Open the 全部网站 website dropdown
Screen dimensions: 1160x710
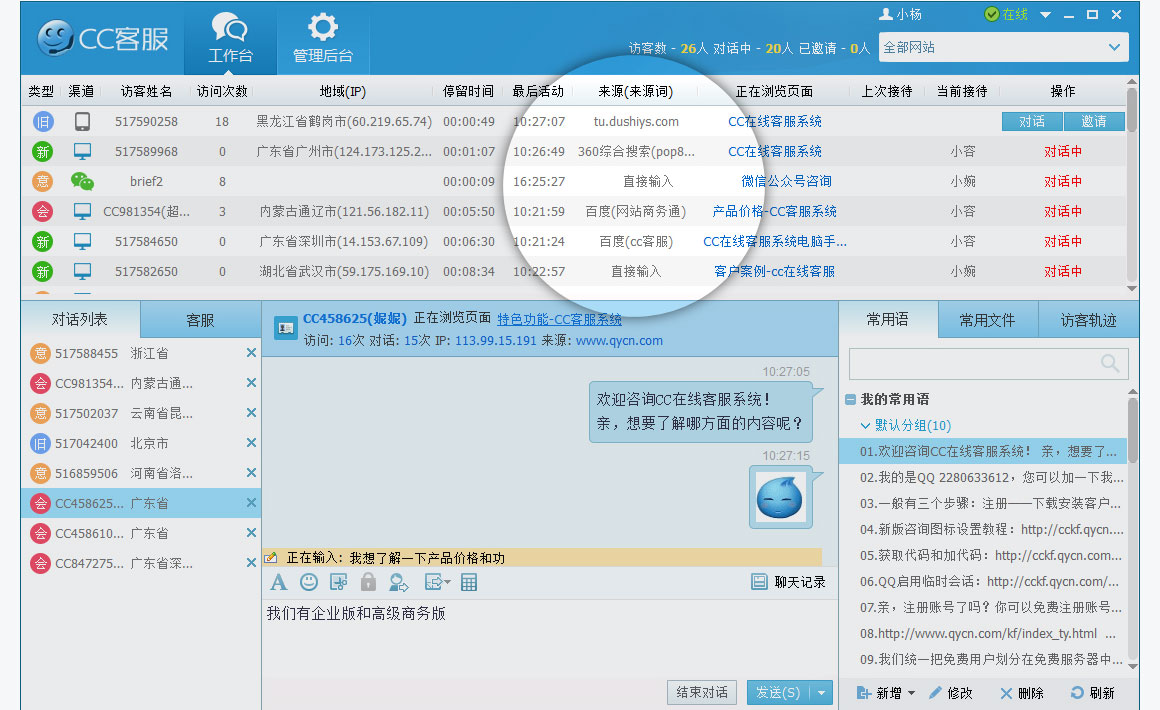(1114, 47)
